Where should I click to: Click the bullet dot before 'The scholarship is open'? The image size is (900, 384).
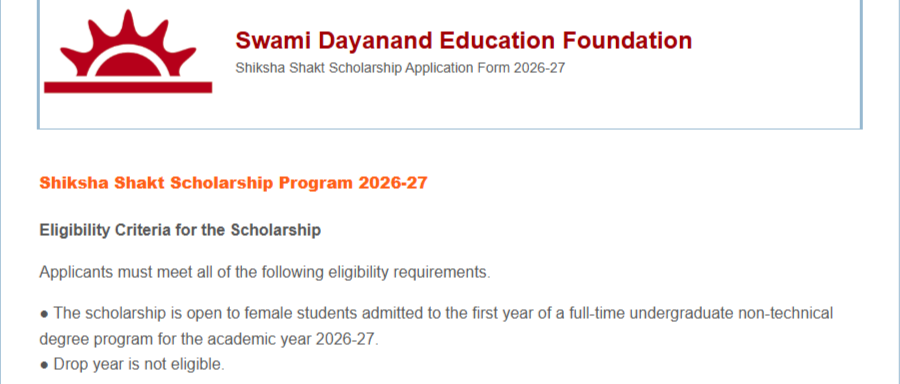tap(44, 314)
